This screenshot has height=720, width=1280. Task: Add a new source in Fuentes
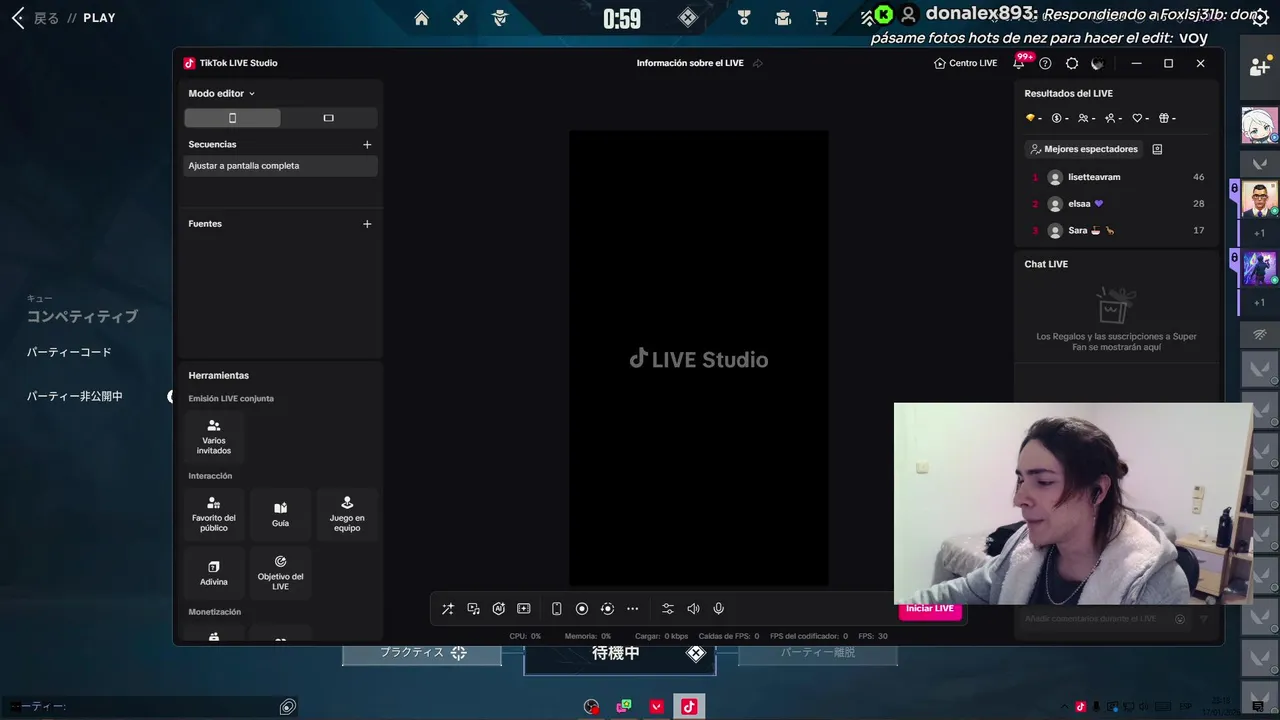pos(367,224)
